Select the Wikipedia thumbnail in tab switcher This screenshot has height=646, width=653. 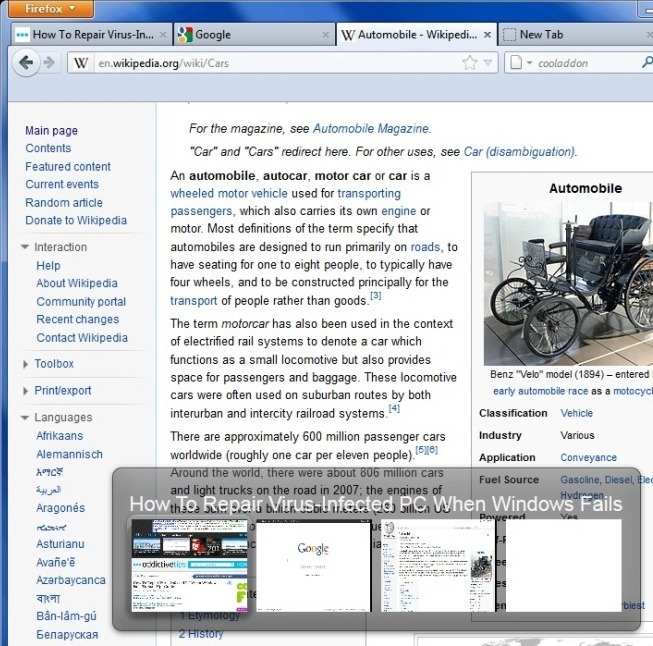point(438,566)
